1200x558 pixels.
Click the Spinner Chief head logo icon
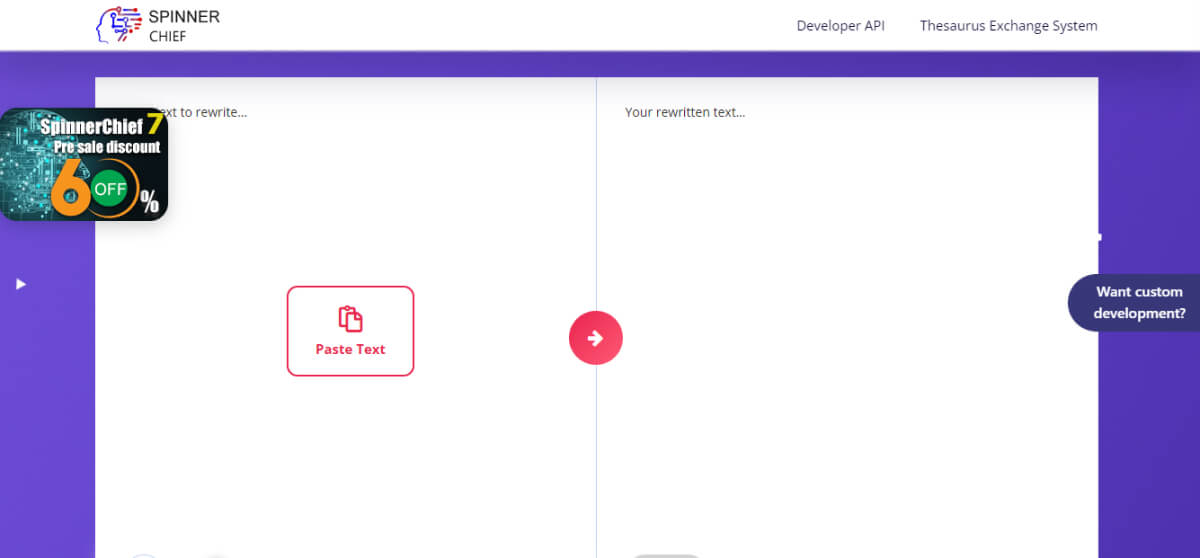(118, 25)
